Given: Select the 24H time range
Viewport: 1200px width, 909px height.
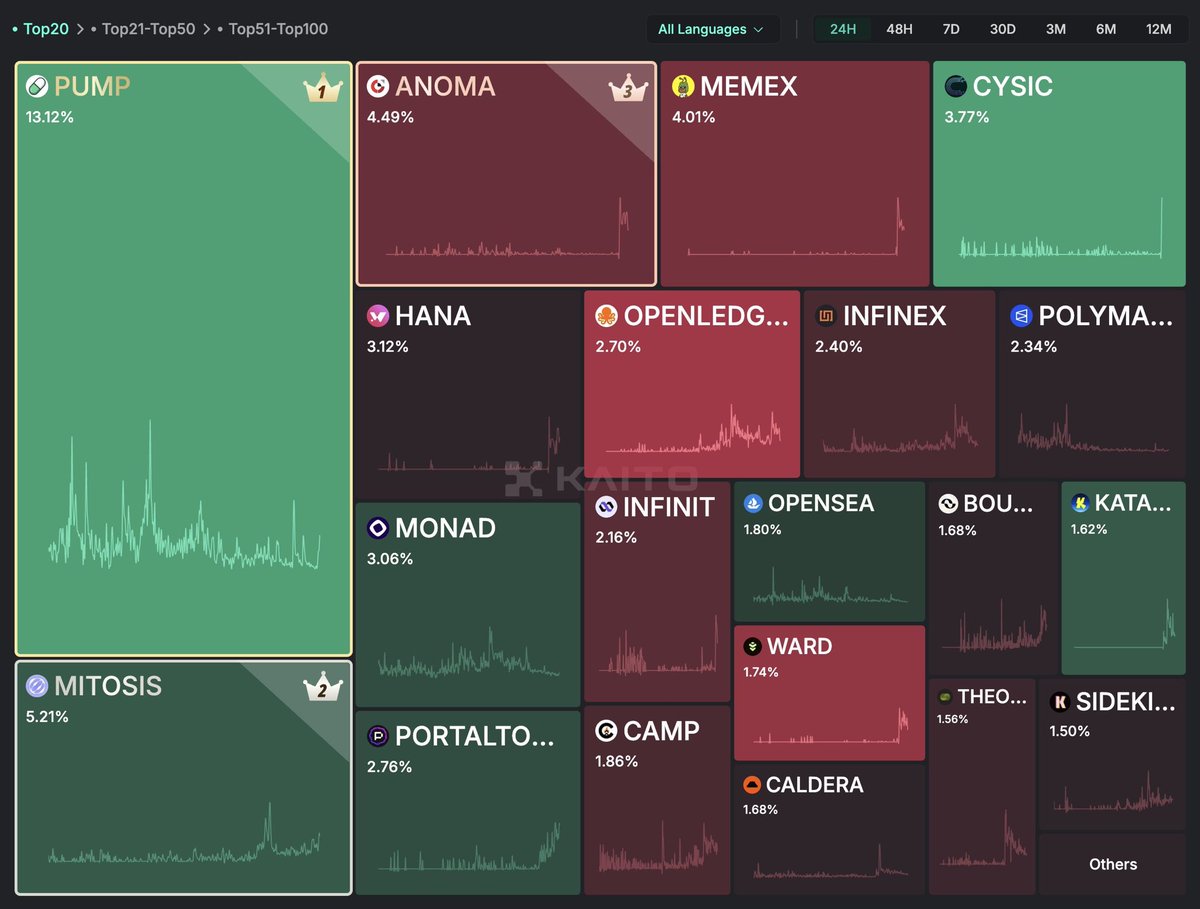Looking at the screenshot, I should click(x=843, y=29).
